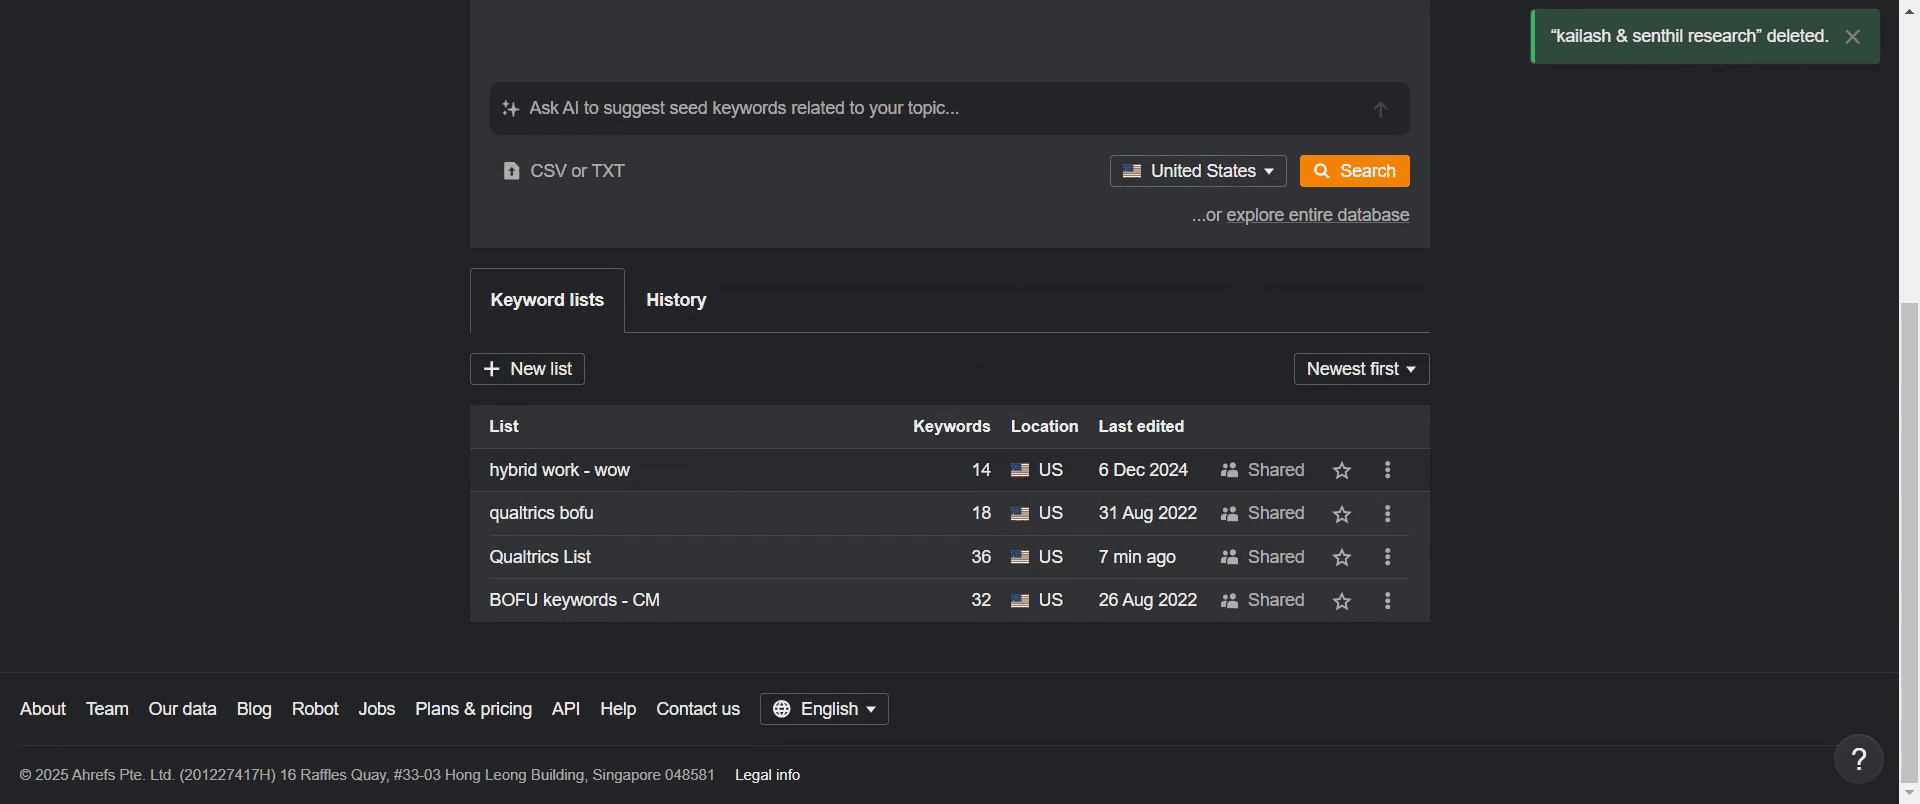Click Shared icon on Qualtrics List row
This screenshot has height=804, width=1920.
point(1230,557)
